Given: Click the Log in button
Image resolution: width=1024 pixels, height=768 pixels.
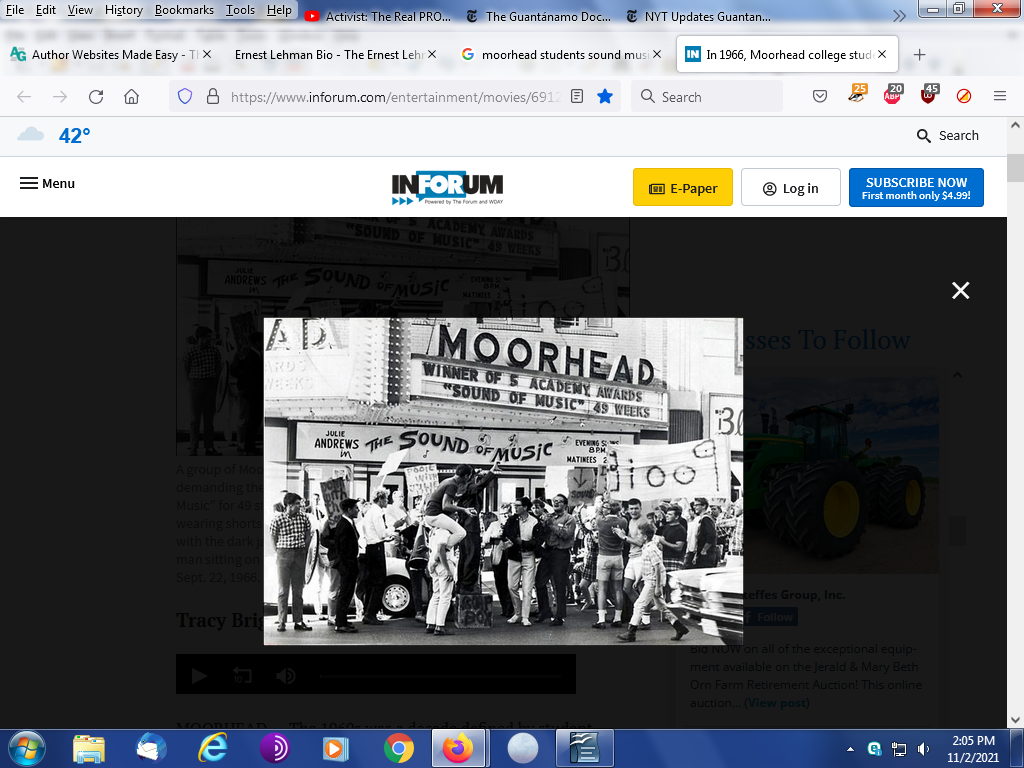Looking at the screenshot, I should coord(790,187).
